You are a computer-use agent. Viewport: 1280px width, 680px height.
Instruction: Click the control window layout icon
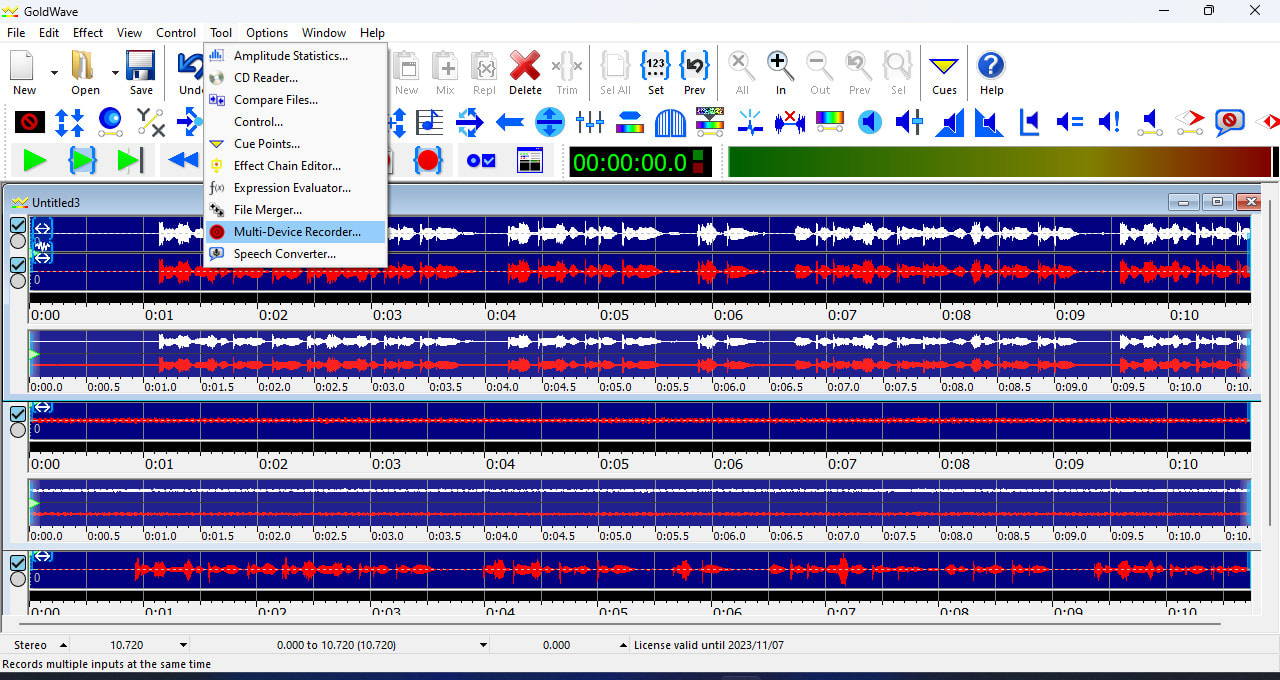click(529, 160)
